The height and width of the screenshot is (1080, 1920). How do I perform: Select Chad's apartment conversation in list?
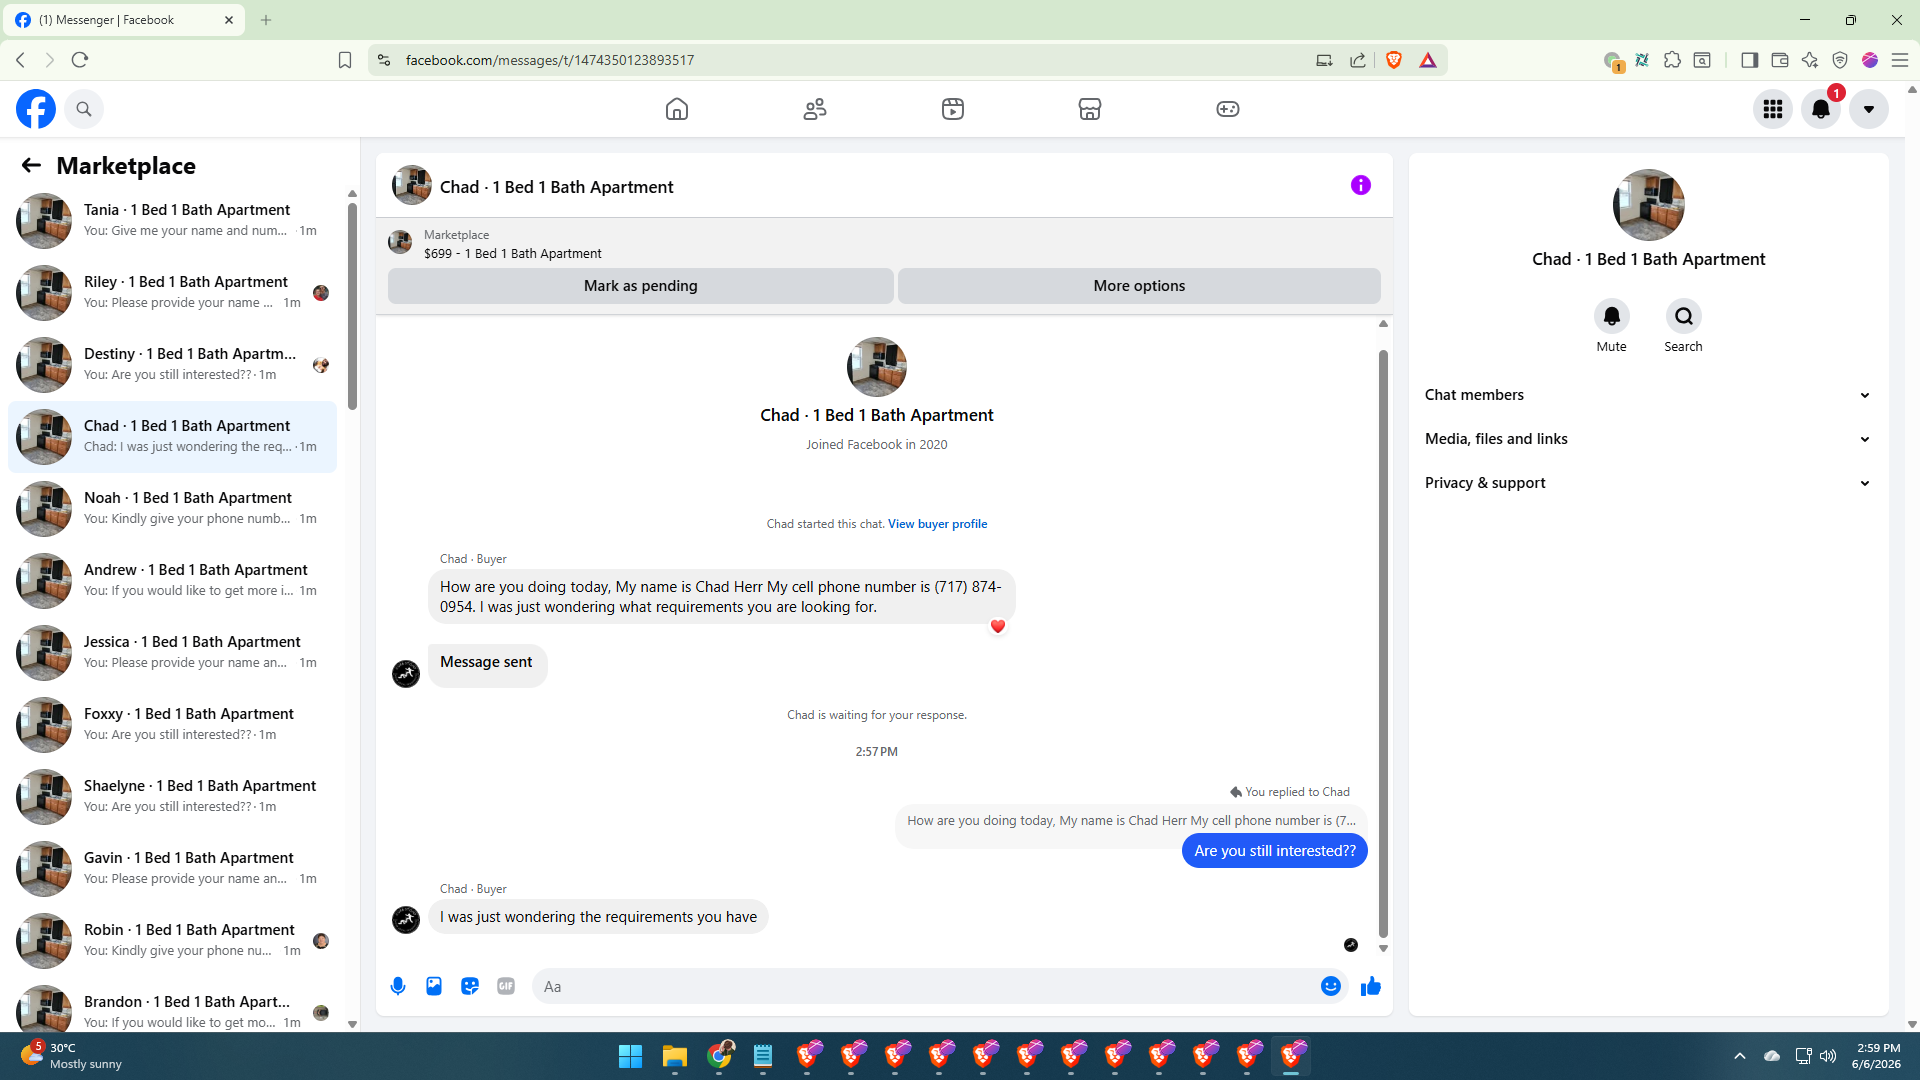172,437
